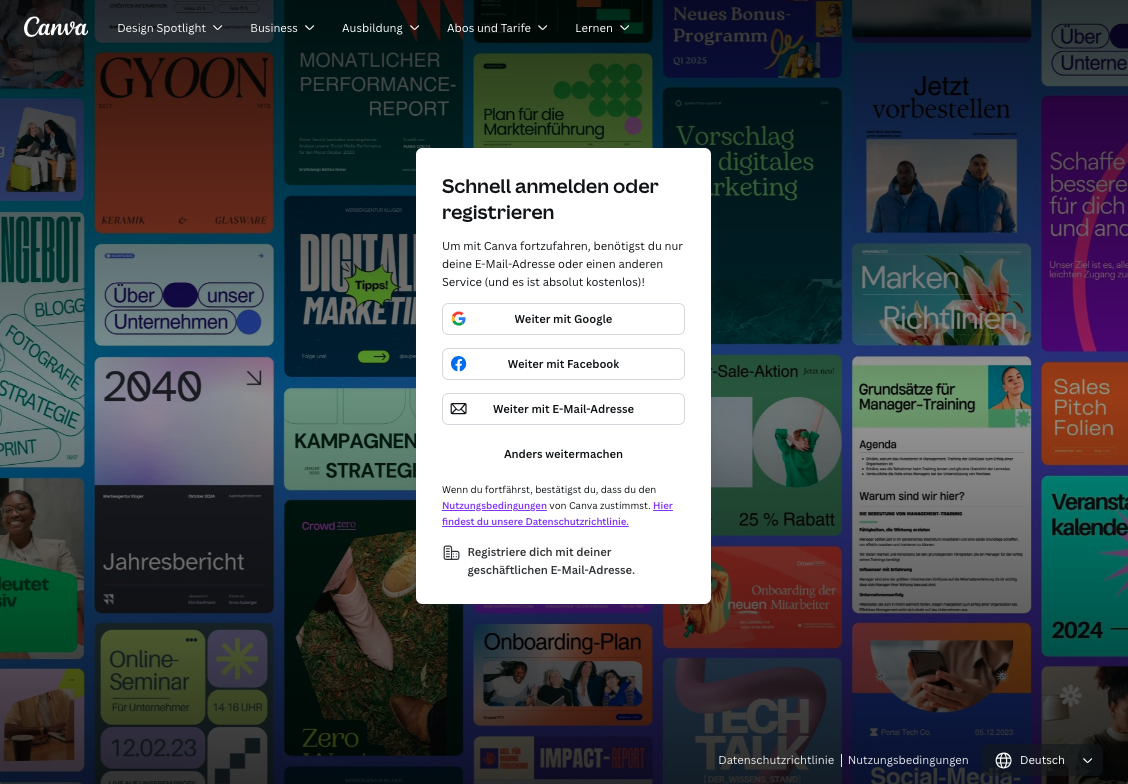Open footer Nutzungsbedingungen link
The width and height of the screenshot is (1128, 784).
(908, 760)
